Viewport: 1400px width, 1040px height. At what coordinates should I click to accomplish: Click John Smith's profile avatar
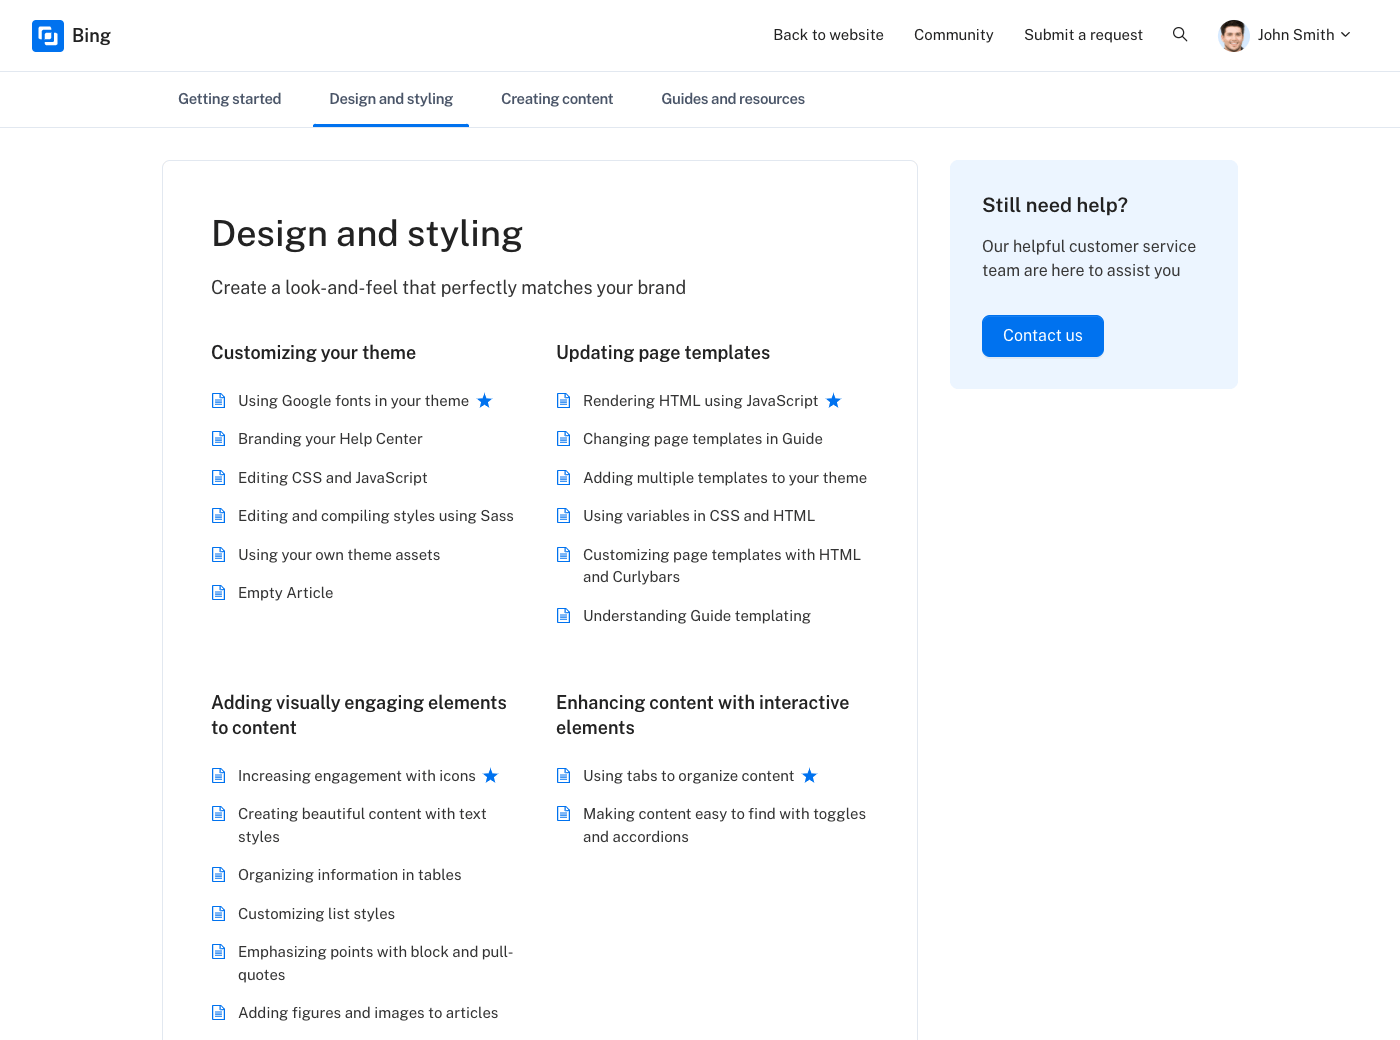tap(1234, 35)
